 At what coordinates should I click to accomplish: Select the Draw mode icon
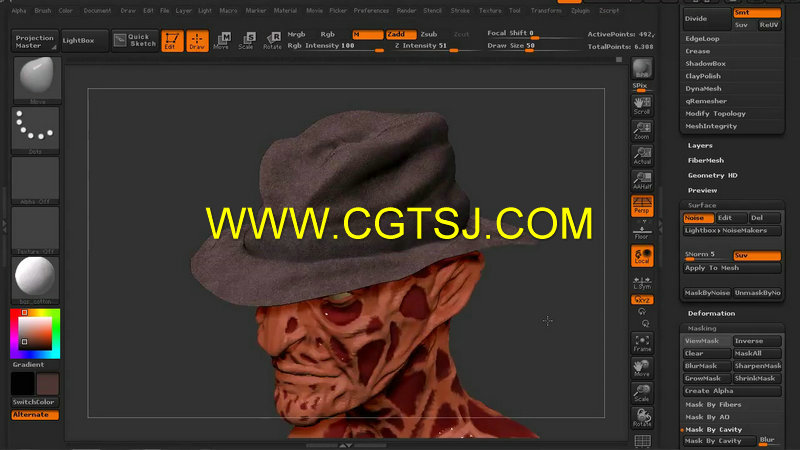click(x=197, y=41)
